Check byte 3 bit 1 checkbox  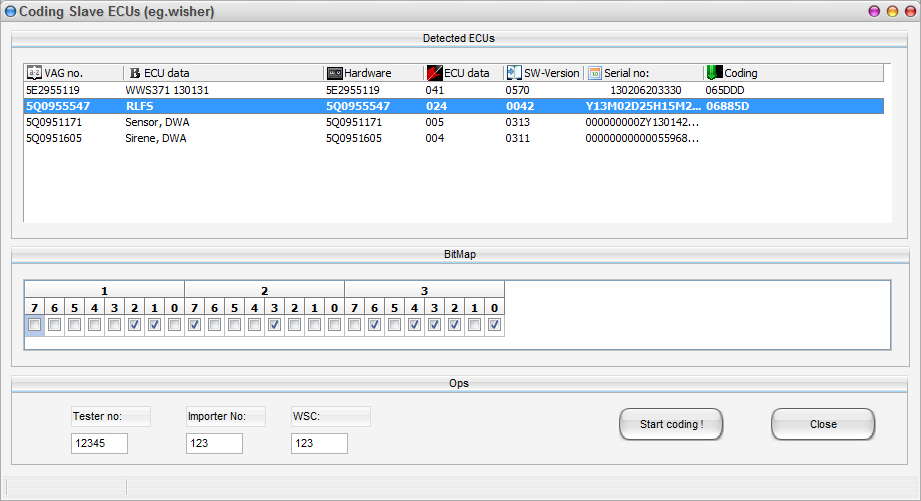(474, 324)
